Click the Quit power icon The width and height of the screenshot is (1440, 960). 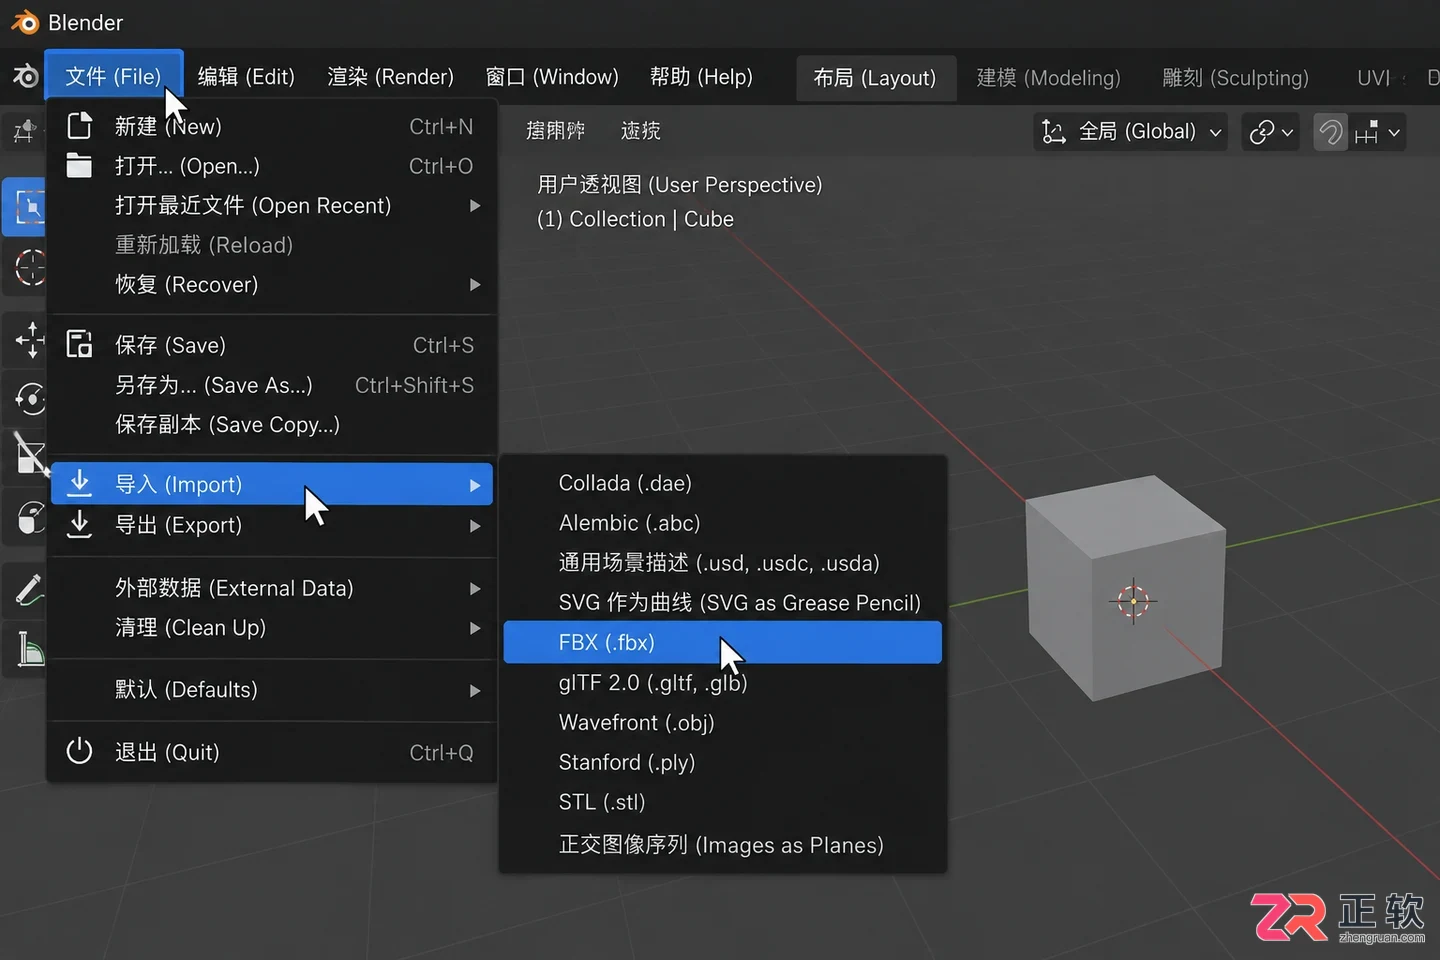79,752
